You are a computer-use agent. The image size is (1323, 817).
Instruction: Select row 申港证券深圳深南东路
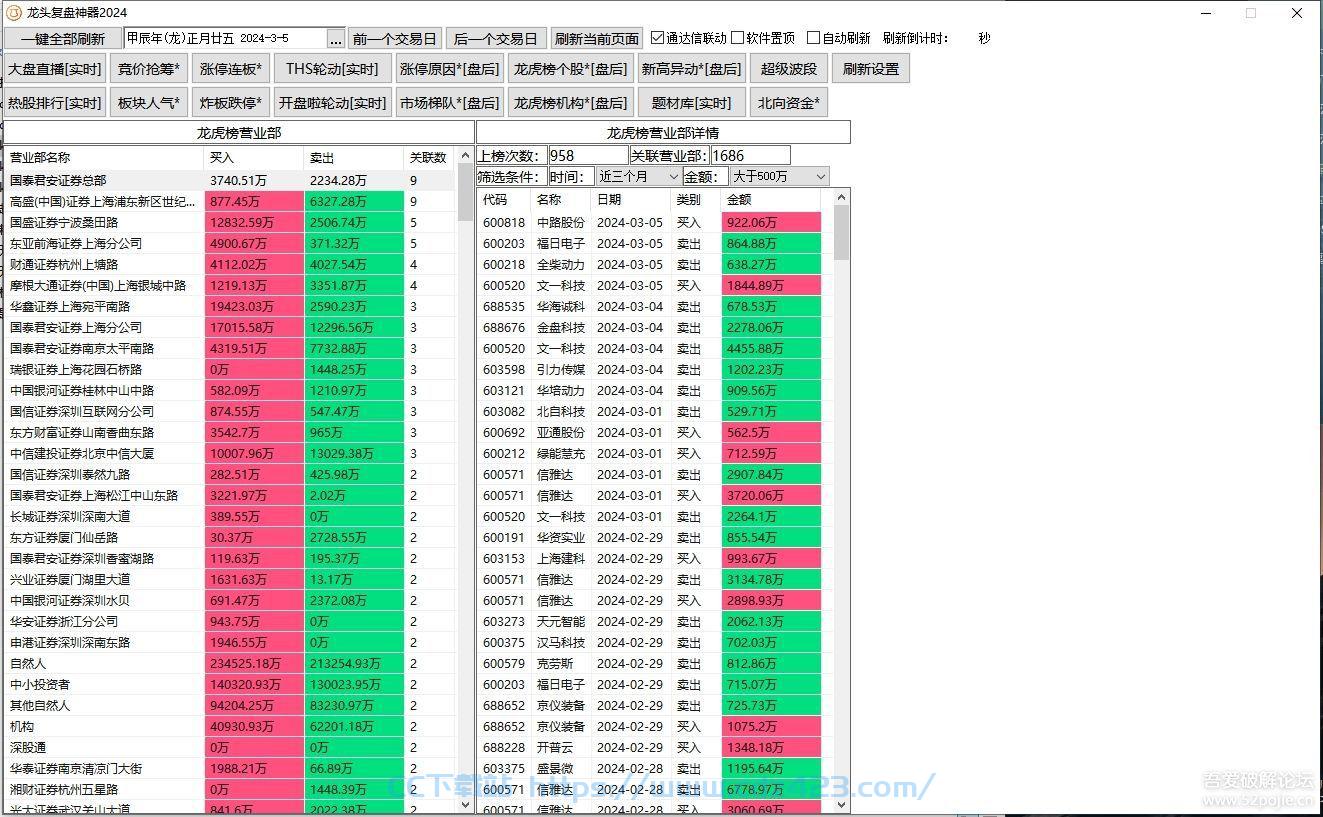click(x=230, y=642)
